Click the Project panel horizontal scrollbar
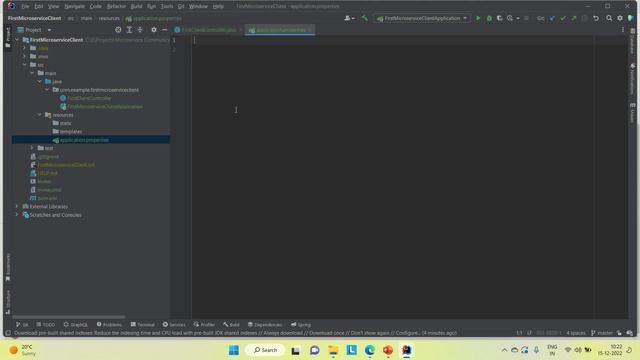Viewport: 640px width, 360px height. [x=69, y=317]
